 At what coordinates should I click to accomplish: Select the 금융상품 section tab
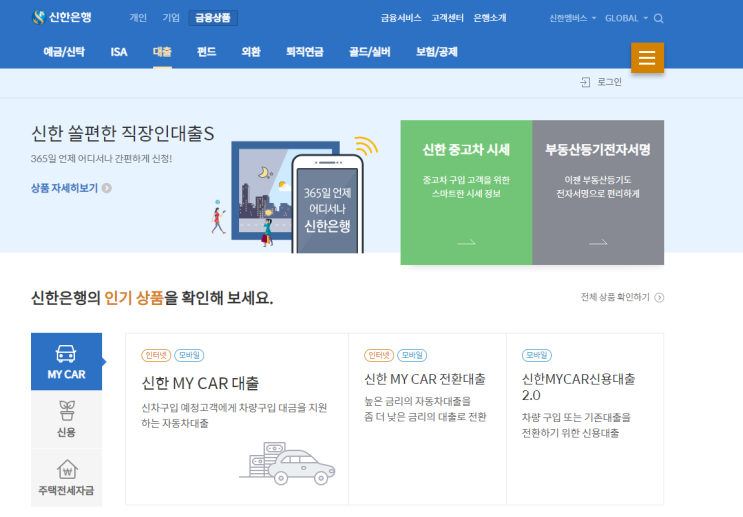tap(213, 18)
